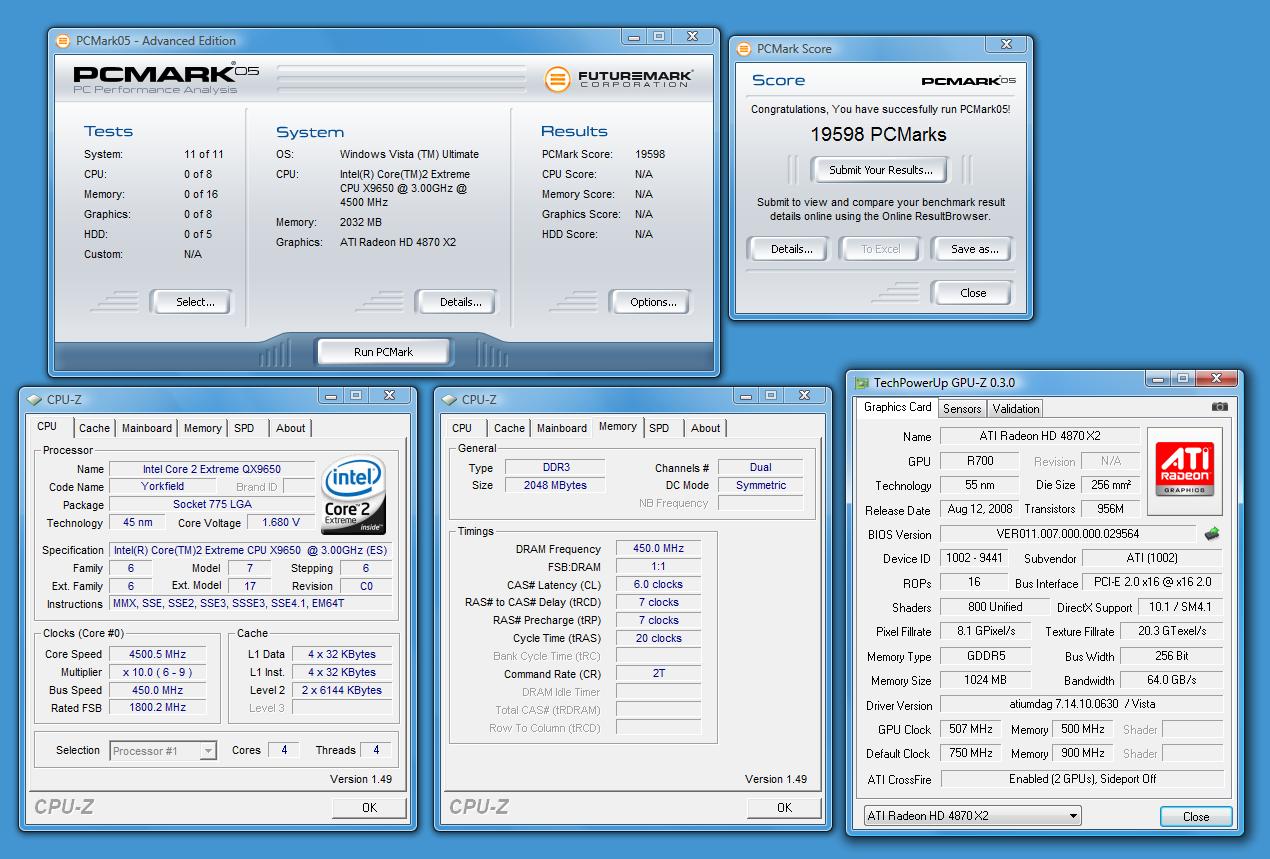Click the Bus Speed 450.0 MHz value
The width and height of the screenshot is (1270, 859).
pyautogui.click(x=157, y=690)
